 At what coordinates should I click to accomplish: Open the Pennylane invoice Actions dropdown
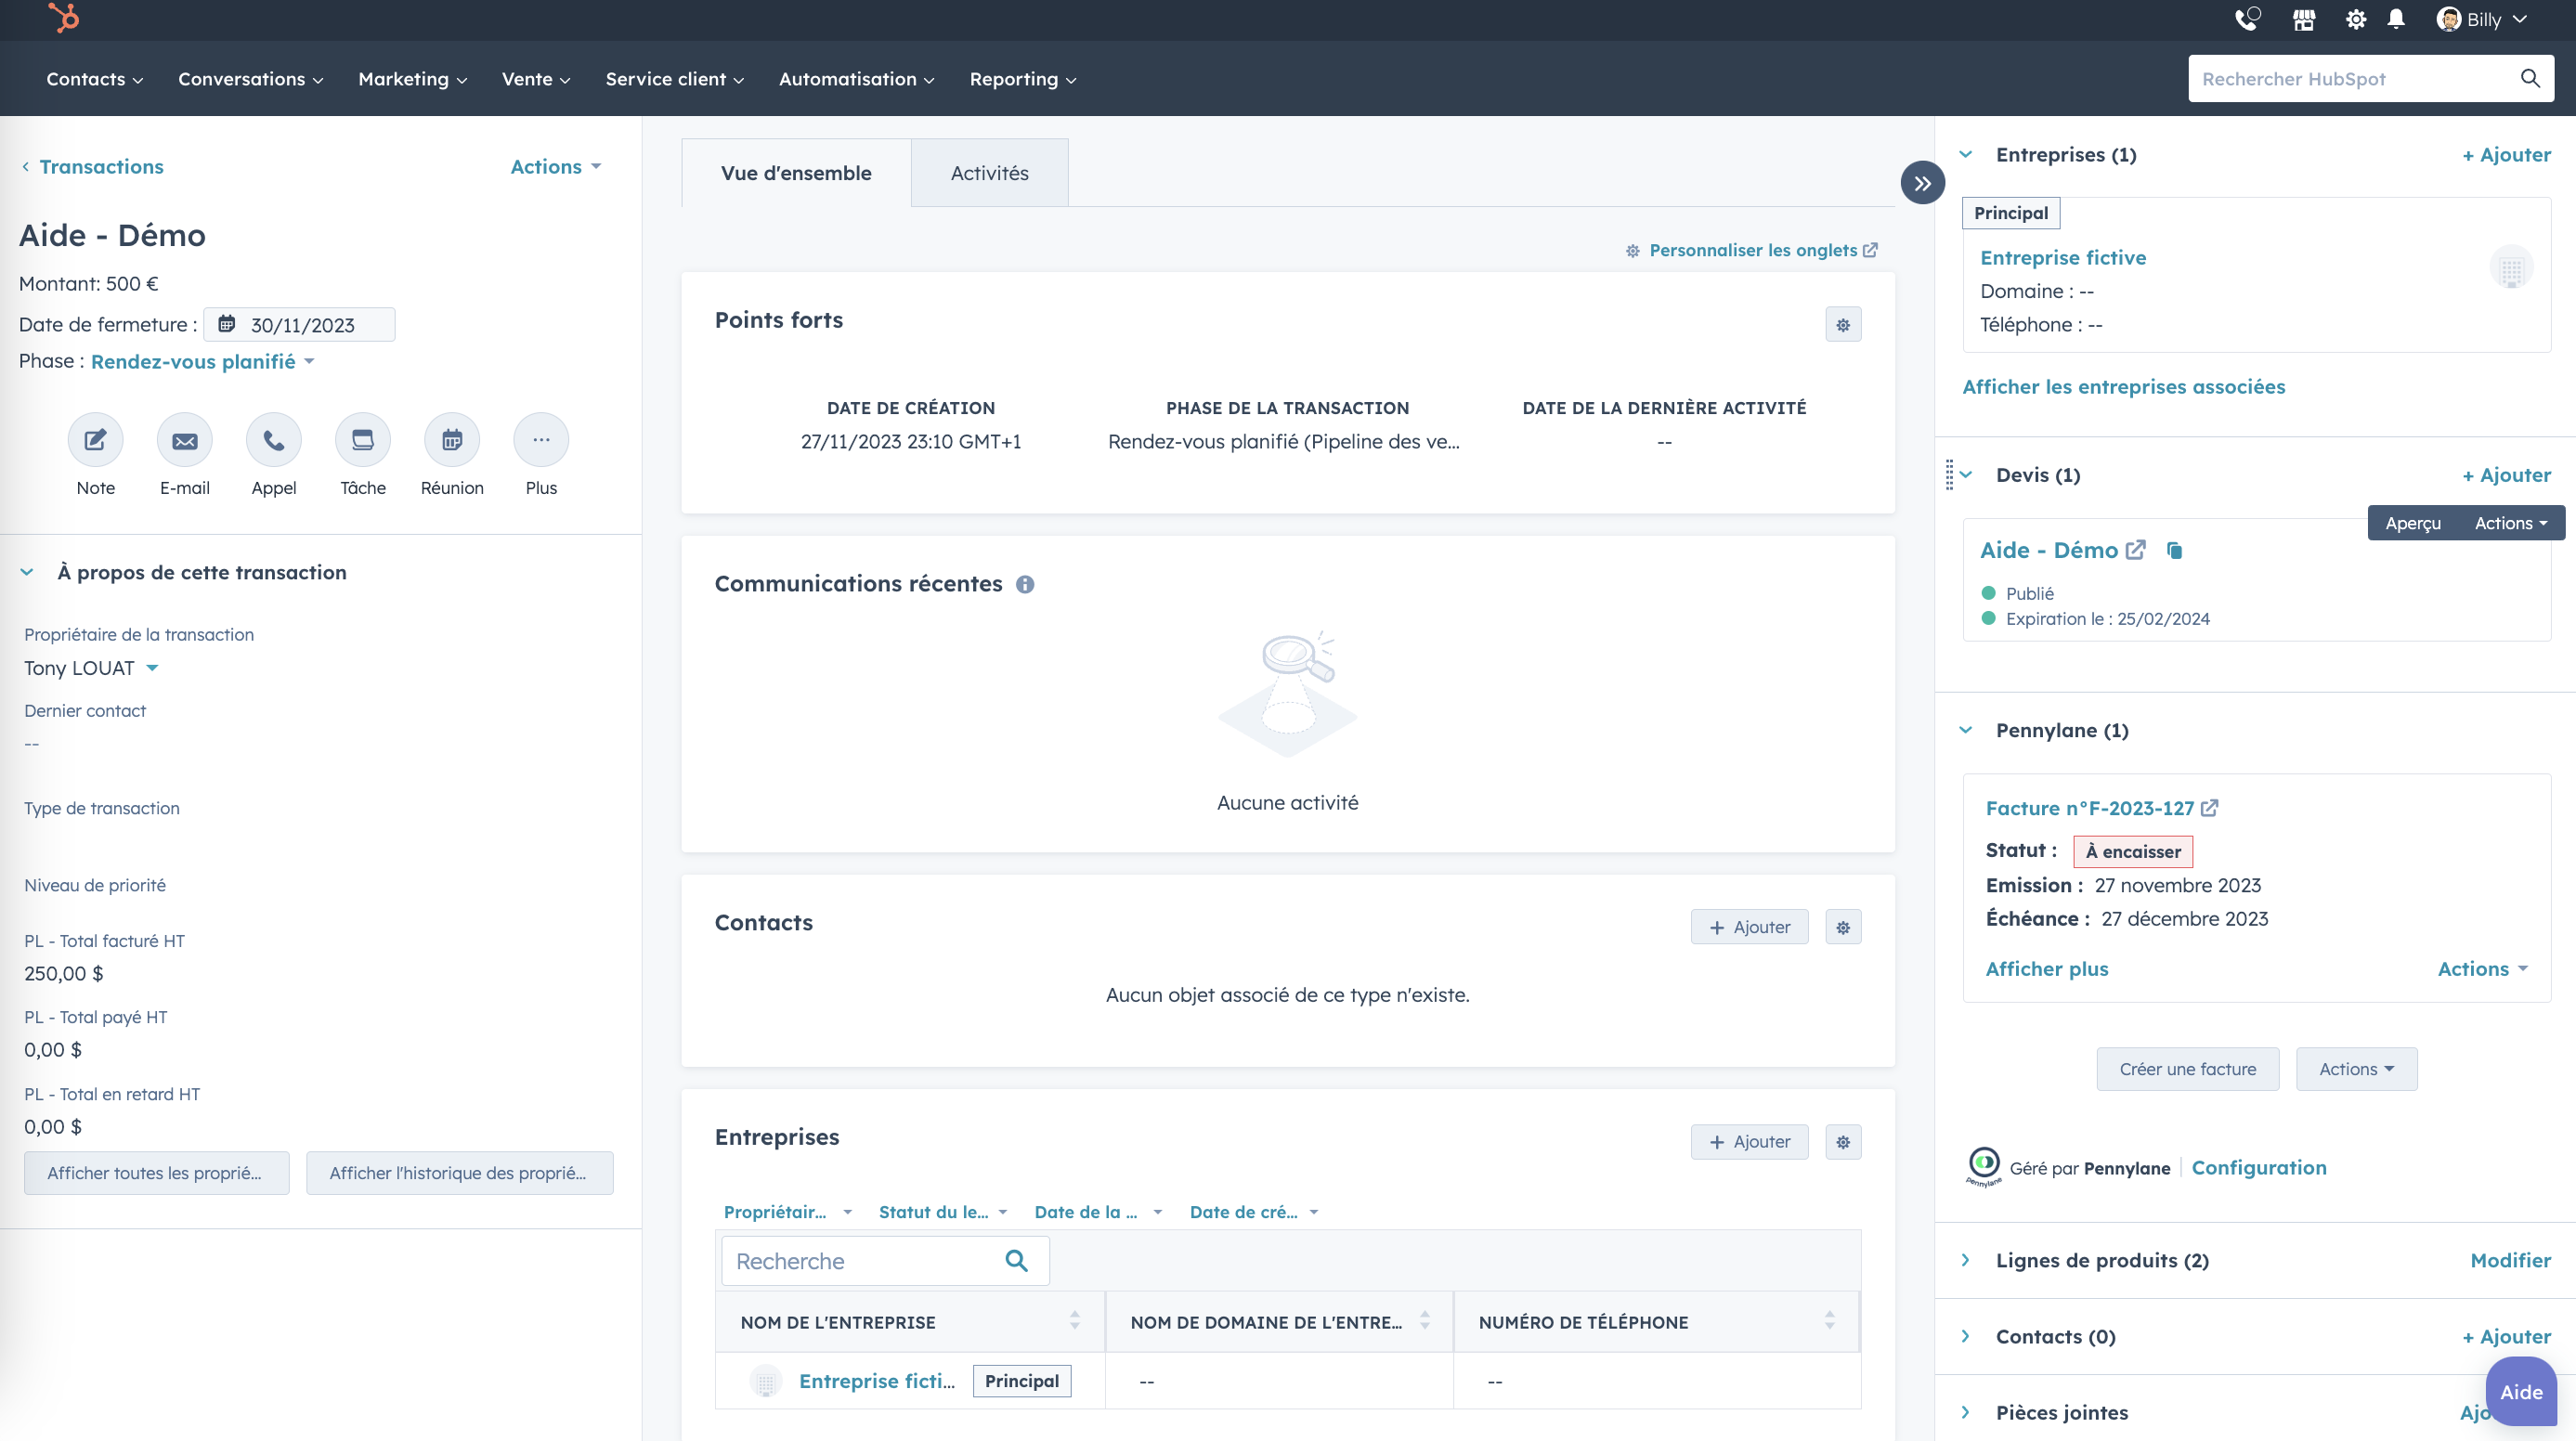[x=2482, y=968]
